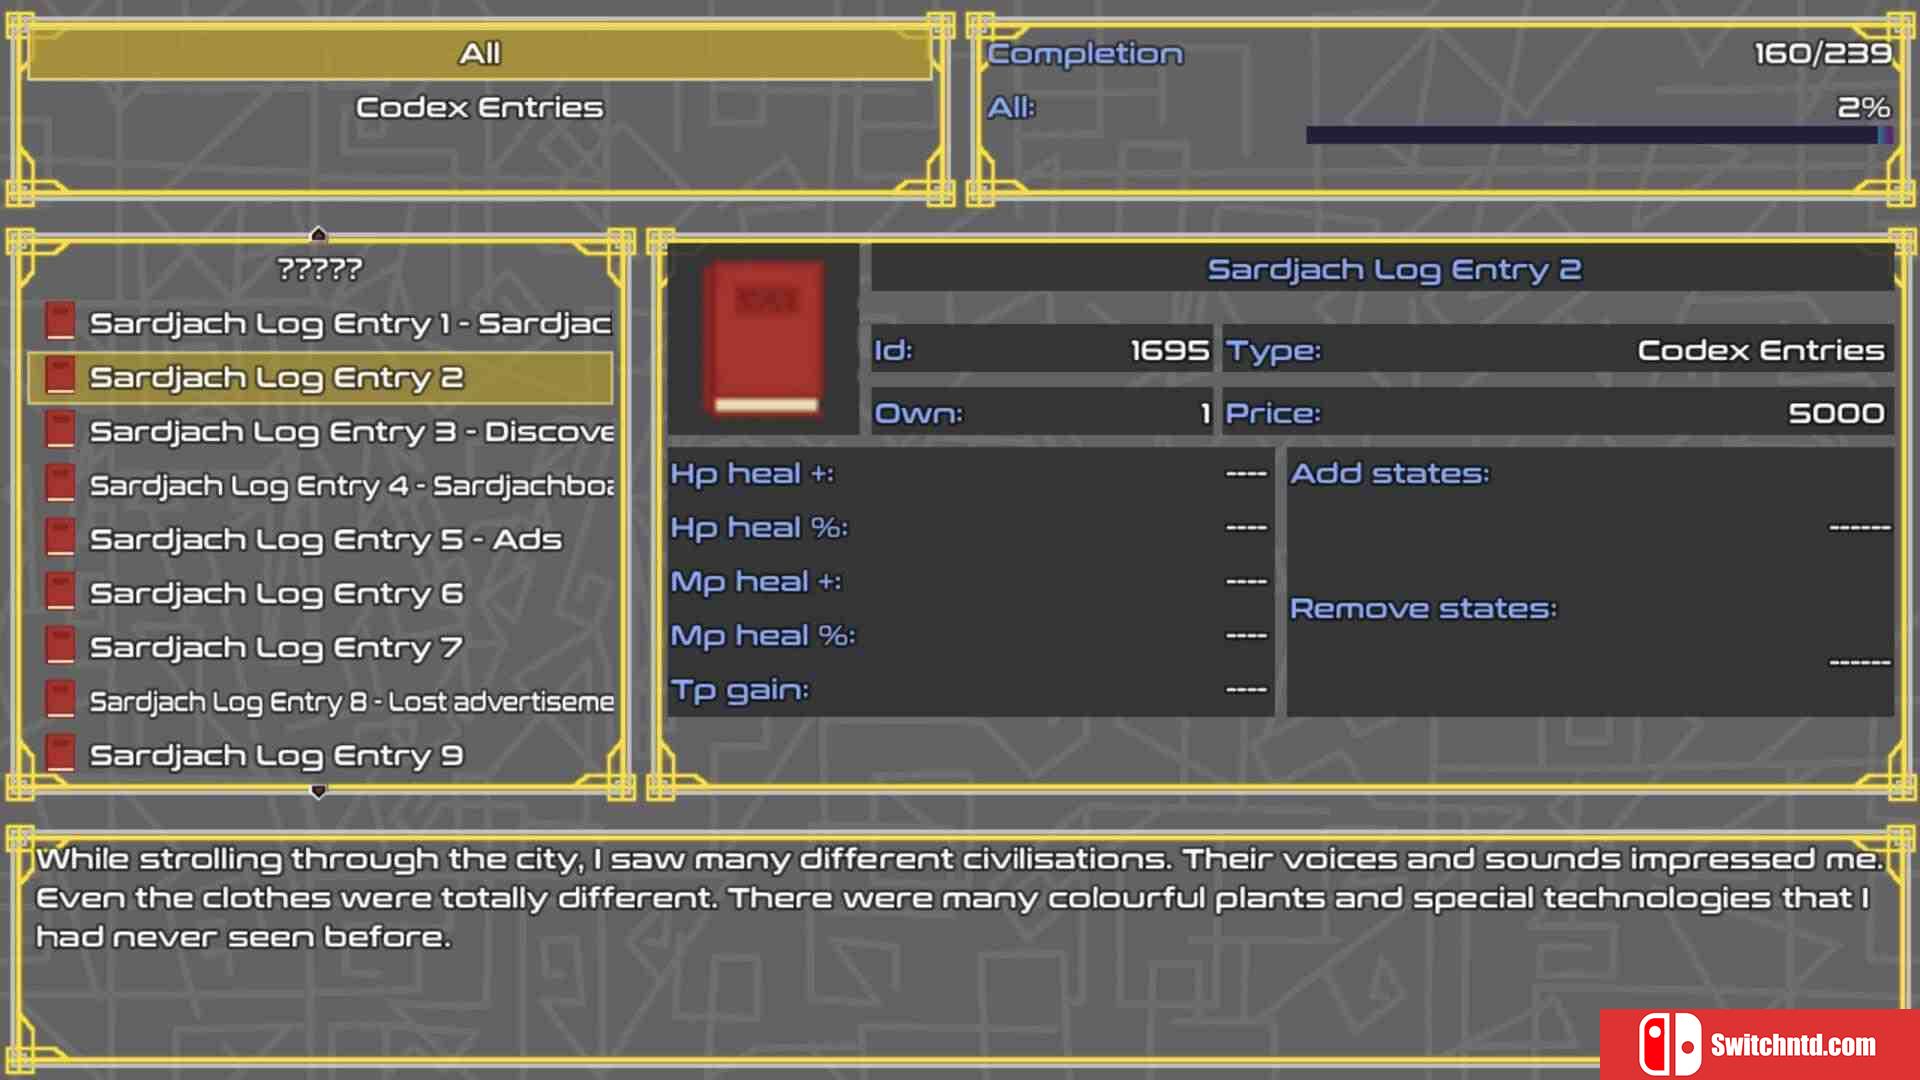Image resolution: width=1920 pixels, height=1080 pixels.
Task: Open Sardjach Log Entry 1 - Sardjac
Action: [x=320, y=323]
